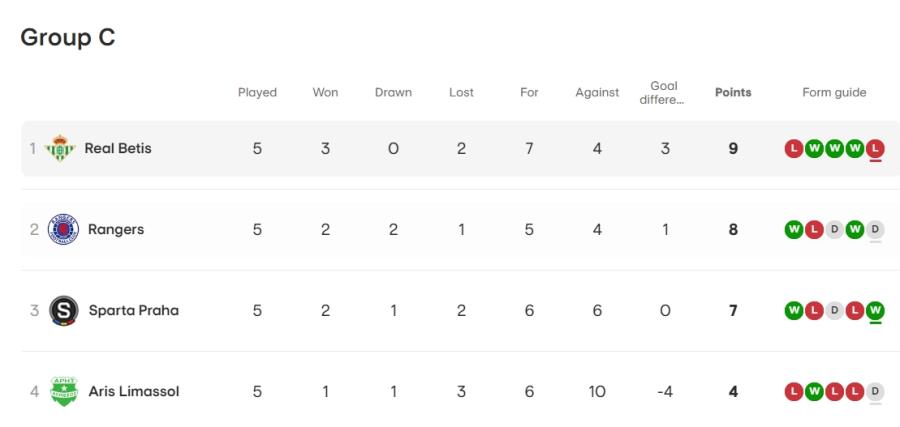Screen dimensions: 900x427
Task: Open the Sparta Praha team link
Action: pyautogui.click(x=134, y=310)
